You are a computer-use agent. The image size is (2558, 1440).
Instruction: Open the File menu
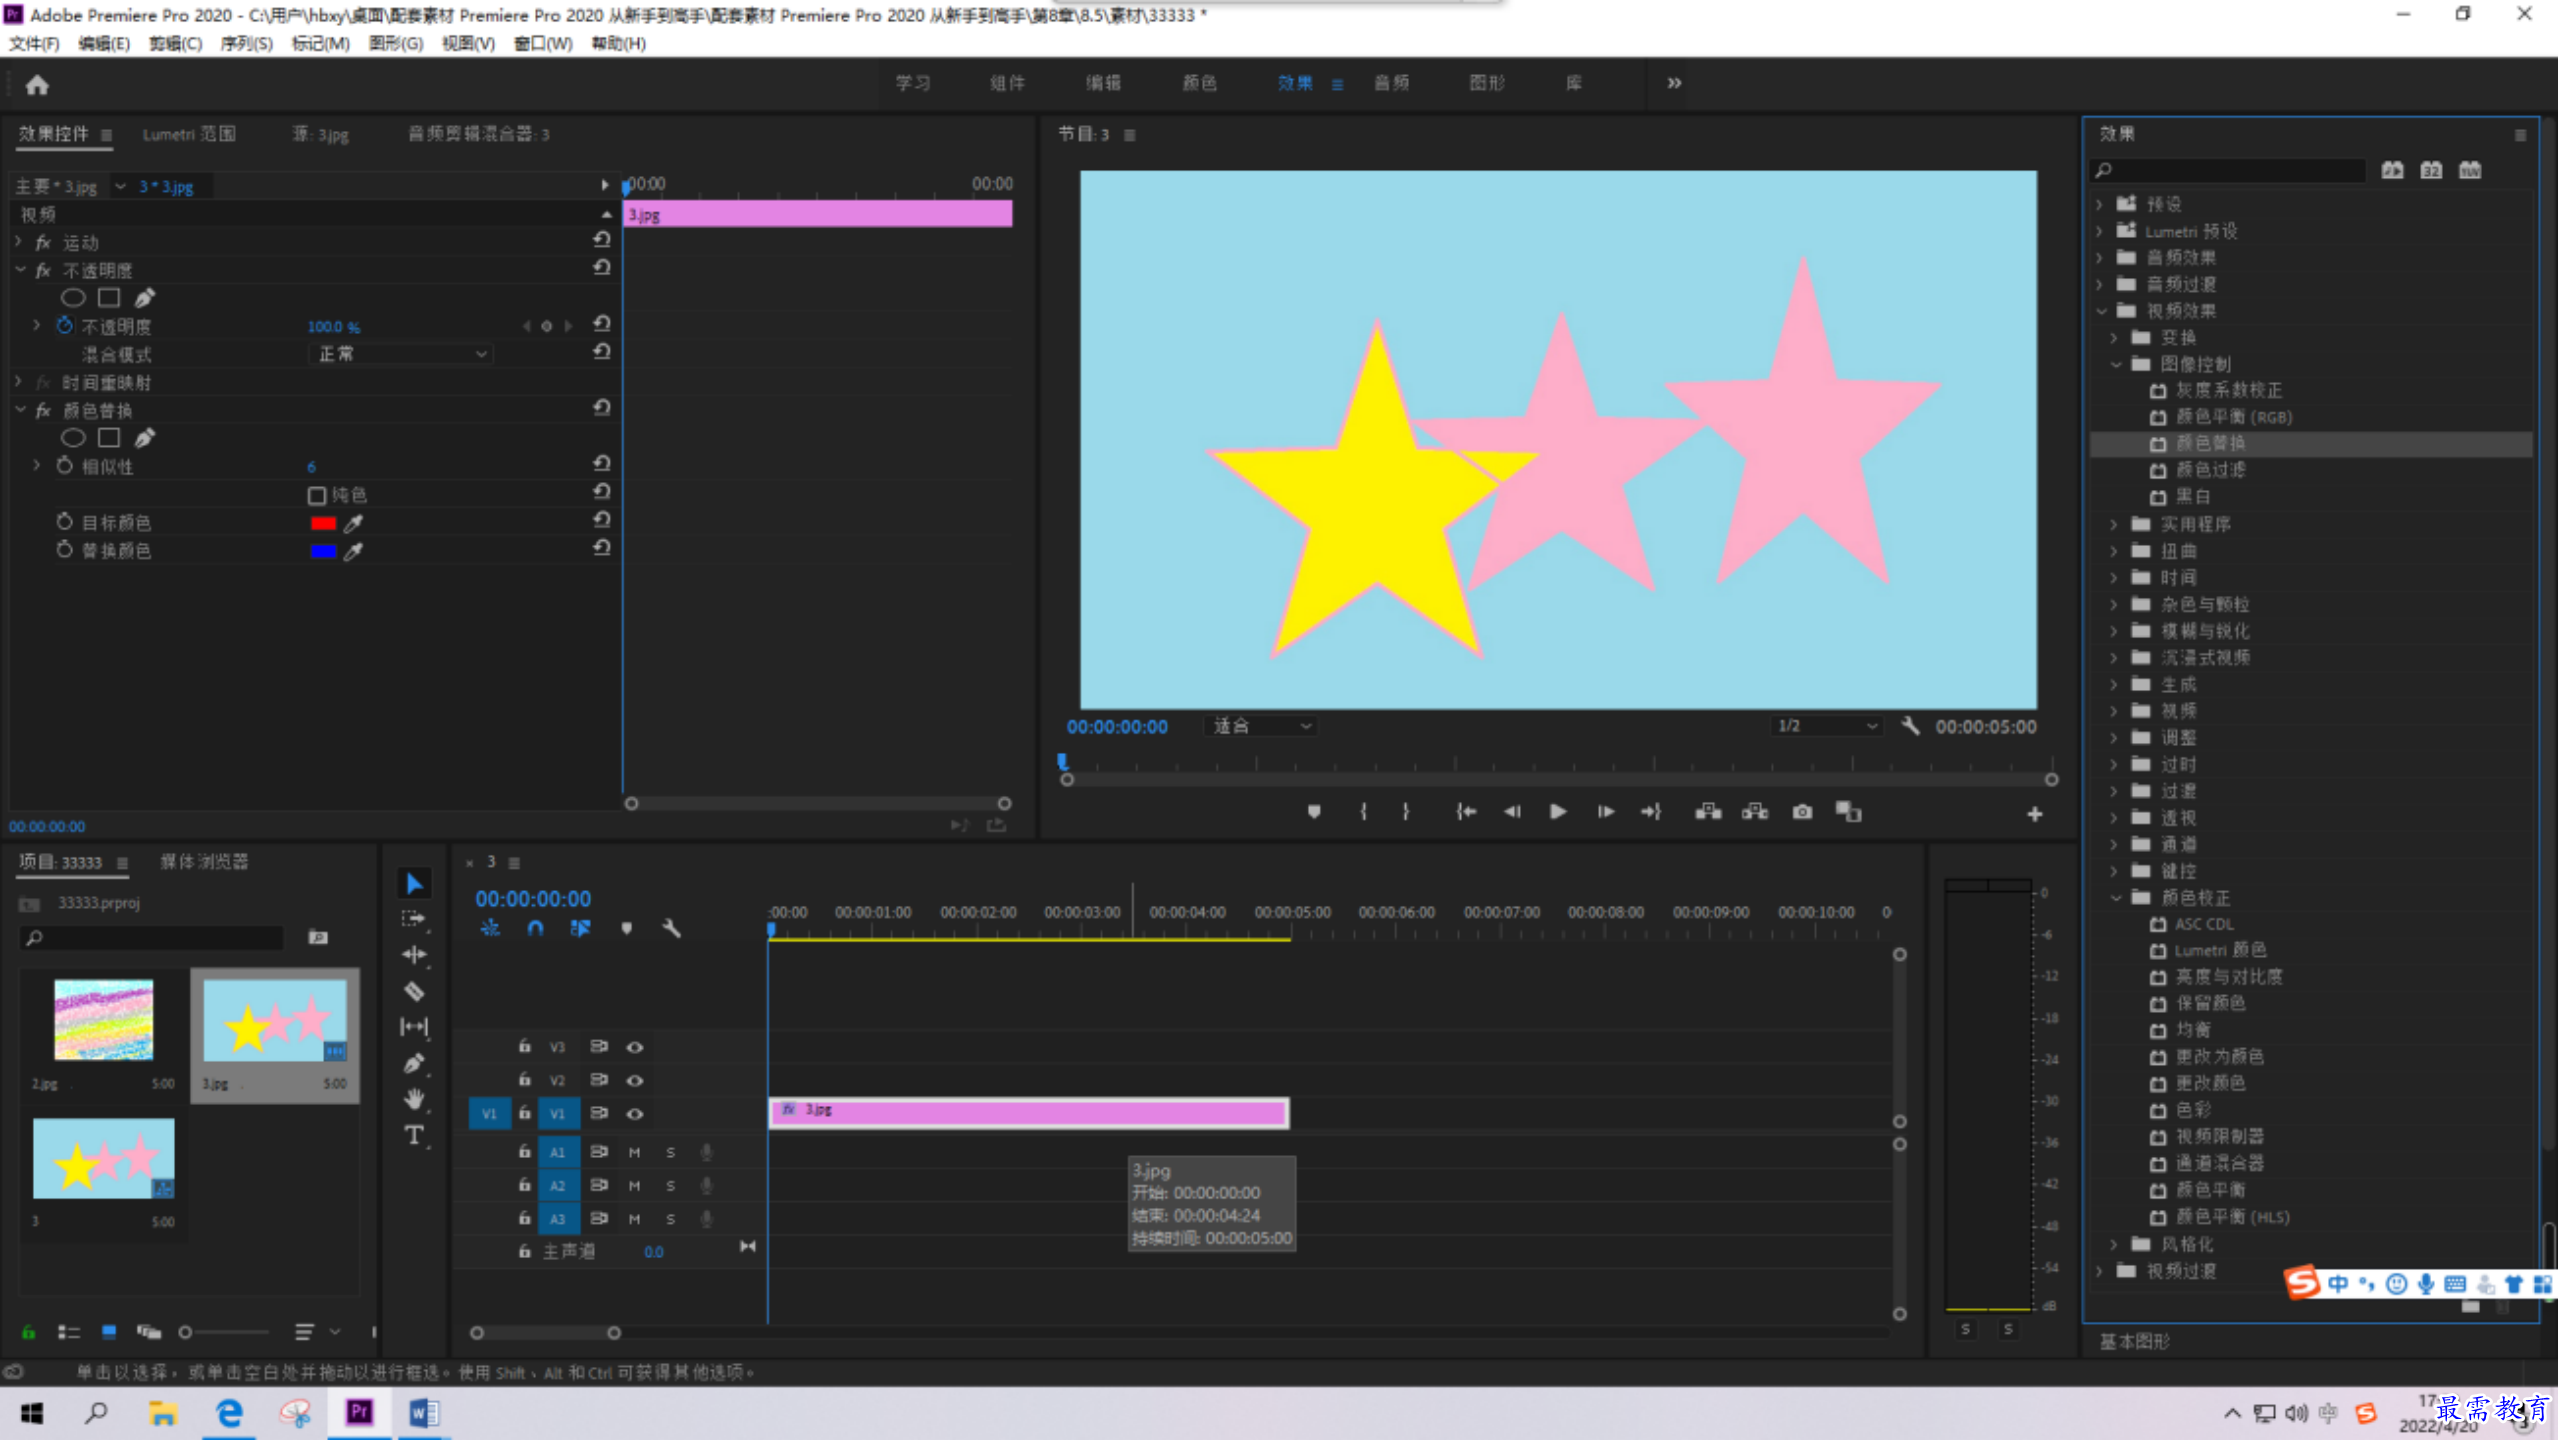[34, 43]
